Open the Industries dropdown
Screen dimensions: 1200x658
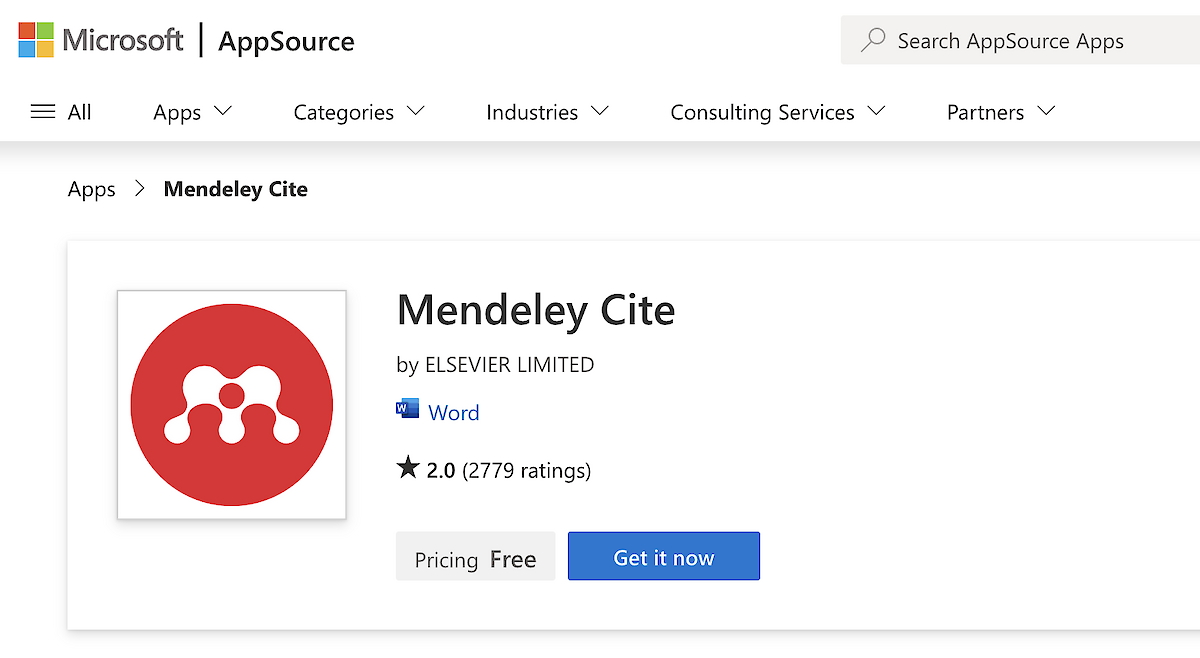click(x=546, y=112)
